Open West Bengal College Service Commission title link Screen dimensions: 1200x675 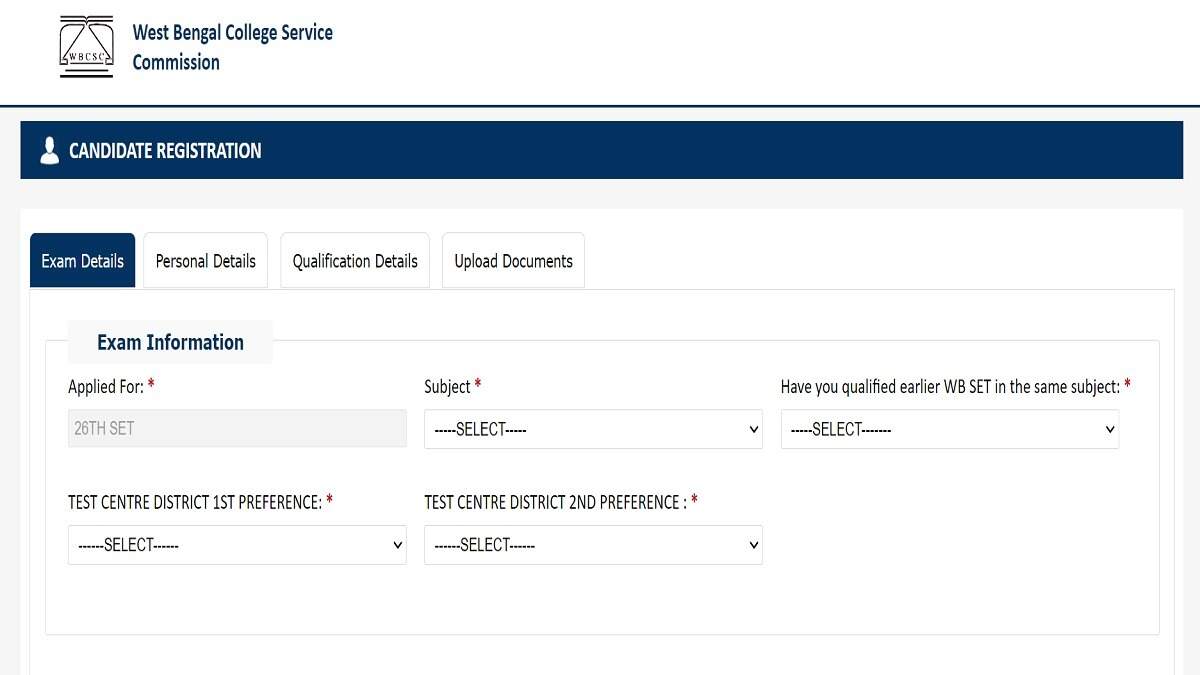tap(232, 47)
